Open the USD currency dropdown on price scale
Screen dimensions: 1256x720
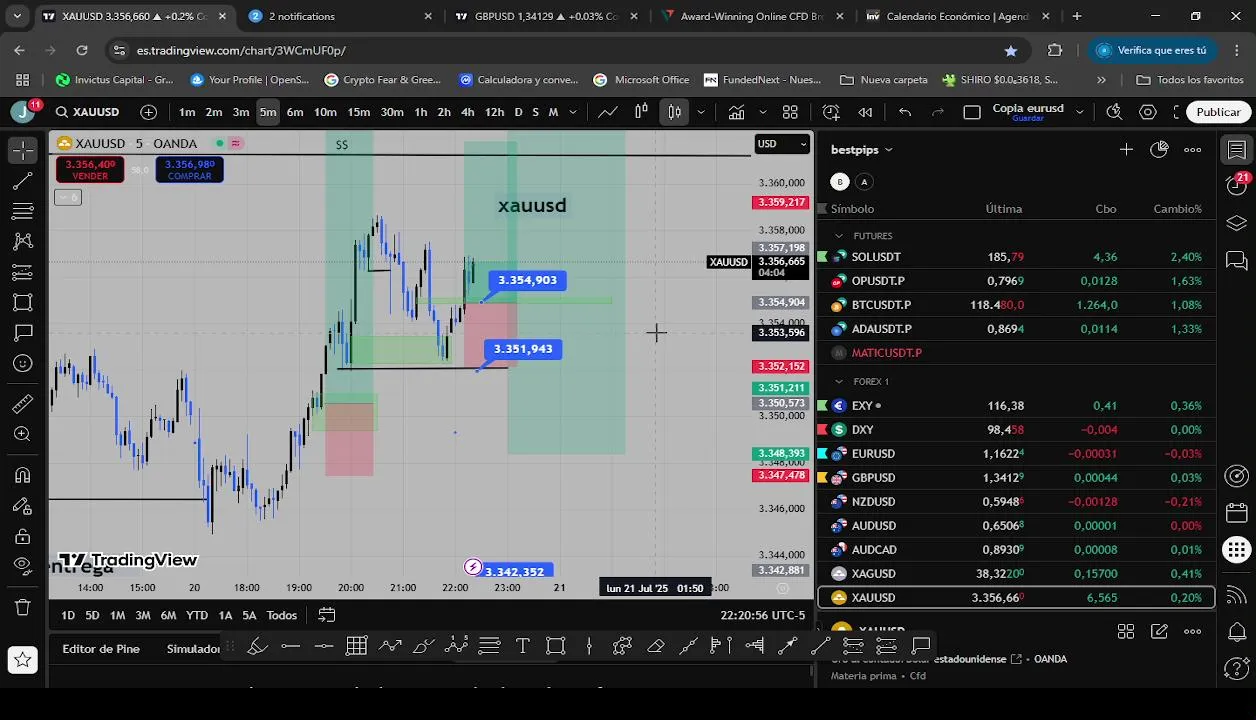[782, 144]
